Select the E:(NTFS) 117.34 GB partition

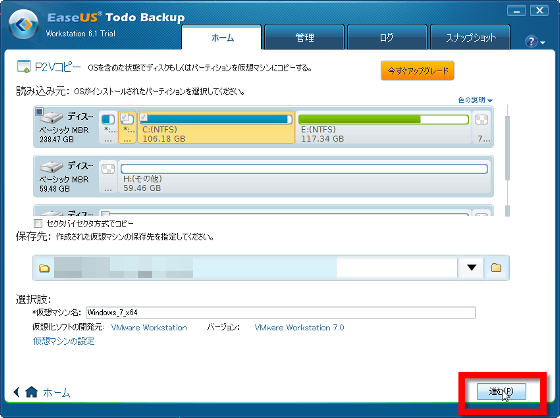tap(383, 127)
